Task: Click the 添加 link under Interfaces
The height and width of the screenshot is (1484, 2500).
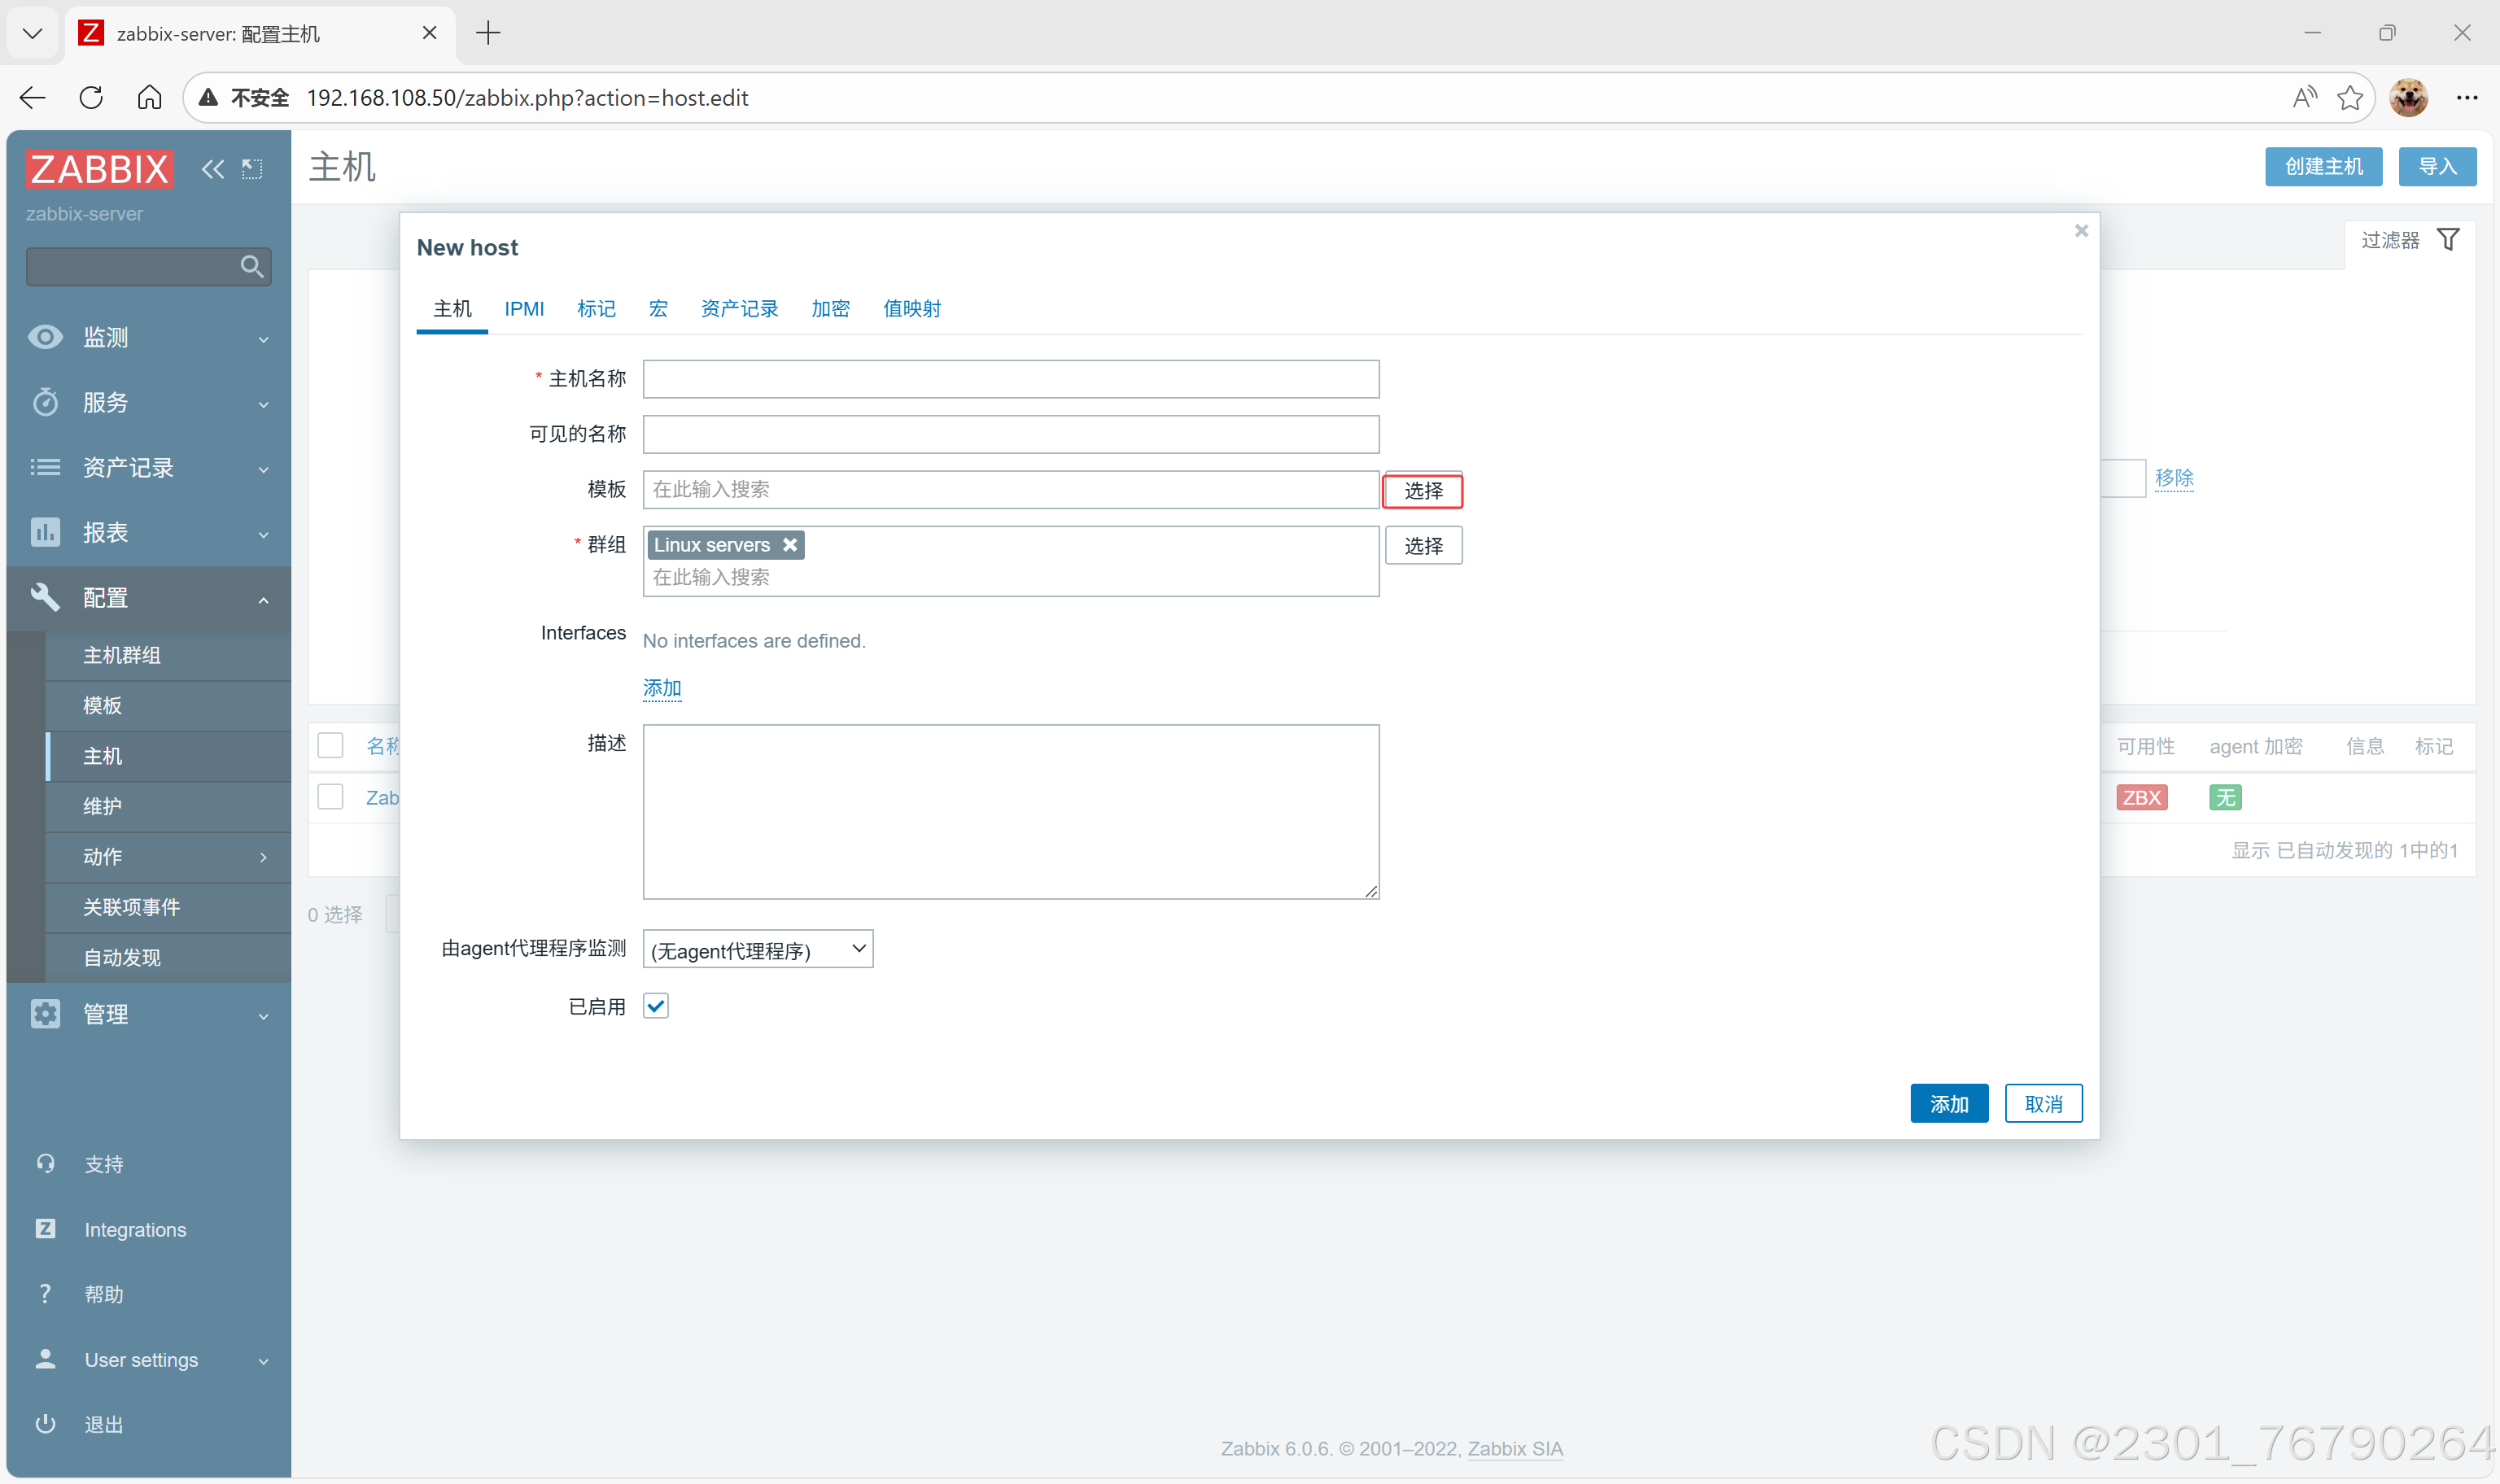Action: [661, 688]
